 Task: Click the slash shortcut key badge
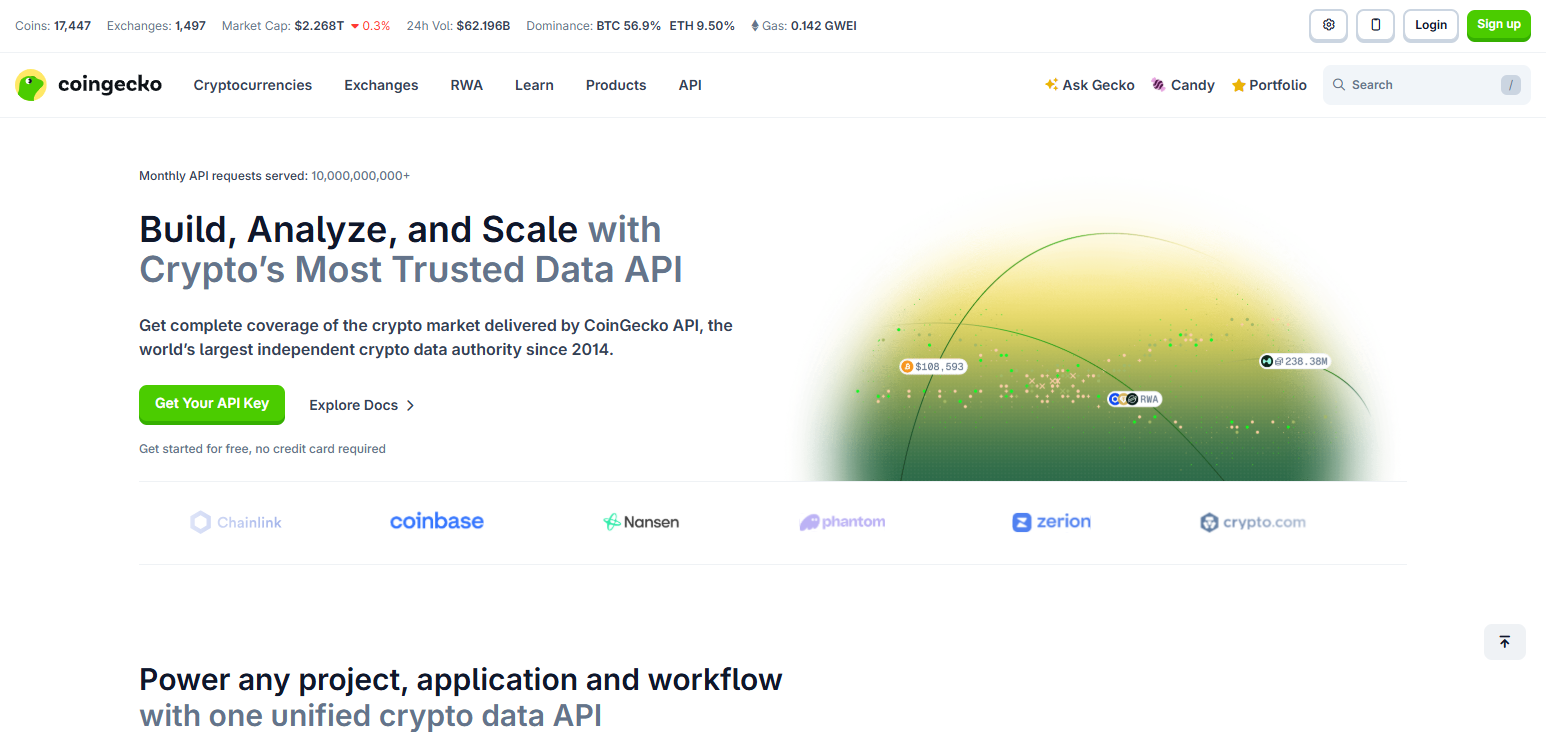coord(1511,85)
